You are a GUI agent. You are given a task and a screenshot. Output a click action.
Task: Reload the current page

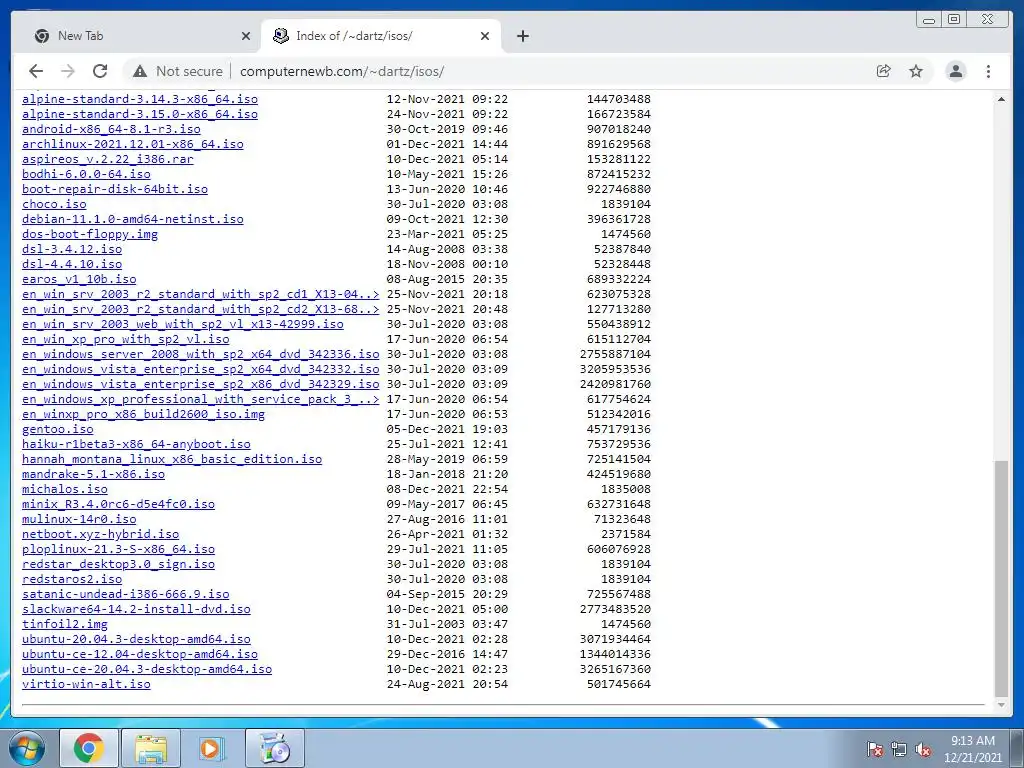pyautogui.click(x=100, y=71)
